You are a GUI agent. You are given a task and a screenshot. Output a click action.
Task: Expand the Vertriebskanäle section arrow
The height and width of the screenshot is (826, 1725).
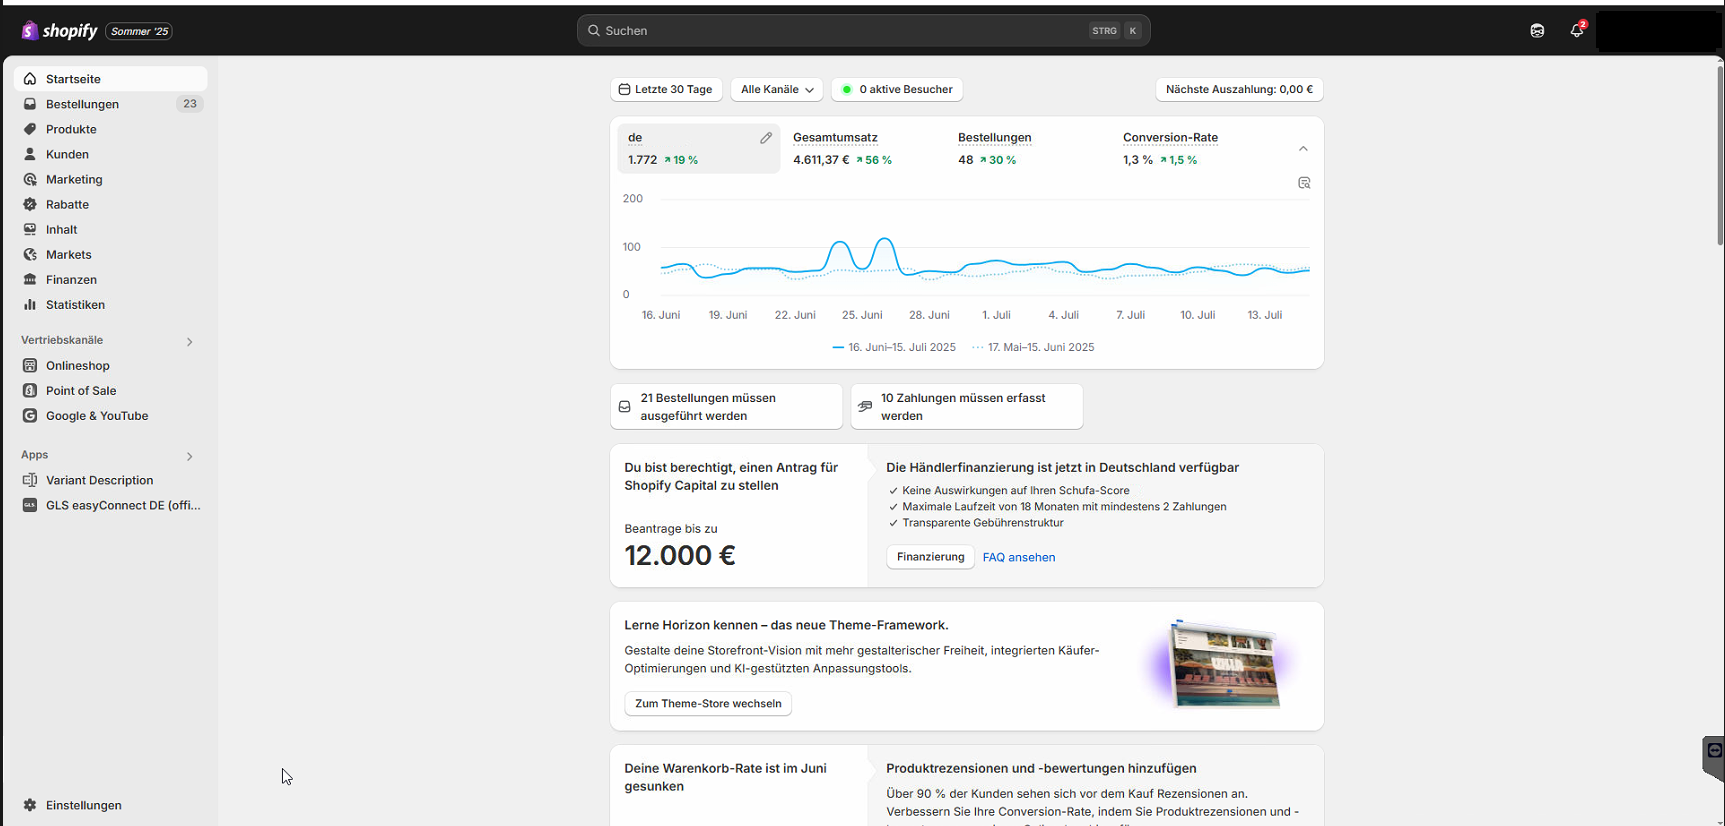(189, 342)
